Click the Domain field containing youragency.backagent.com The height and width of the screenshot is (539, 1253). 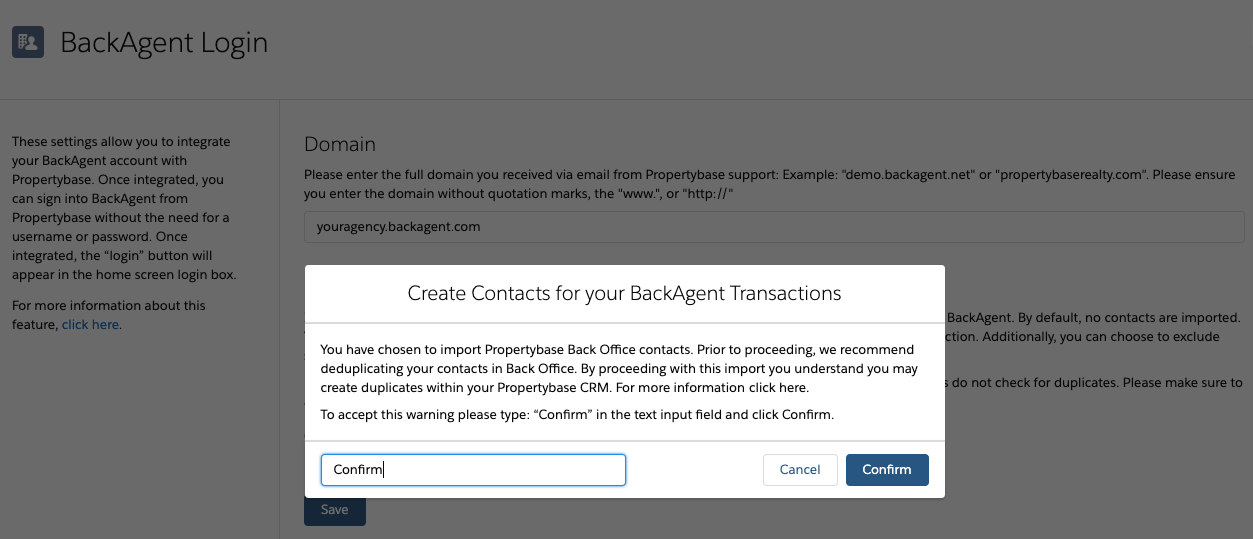pyautogui.click(x=774, y=227)
